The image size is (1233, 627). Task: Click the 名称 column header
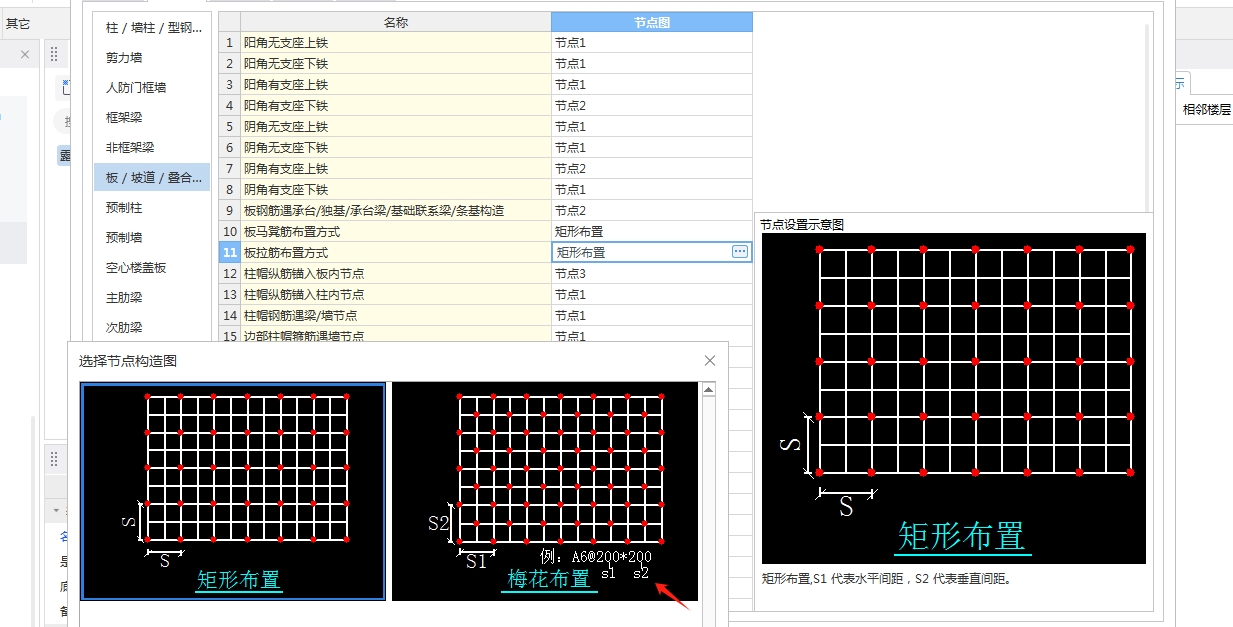396,22
